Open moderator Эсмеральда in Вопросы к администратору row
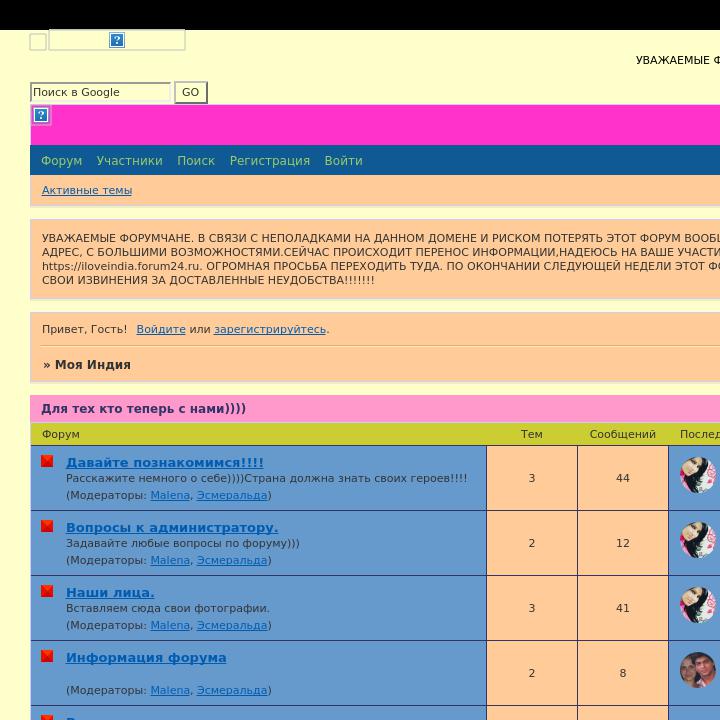720x720 pixels. click(232, 561)
